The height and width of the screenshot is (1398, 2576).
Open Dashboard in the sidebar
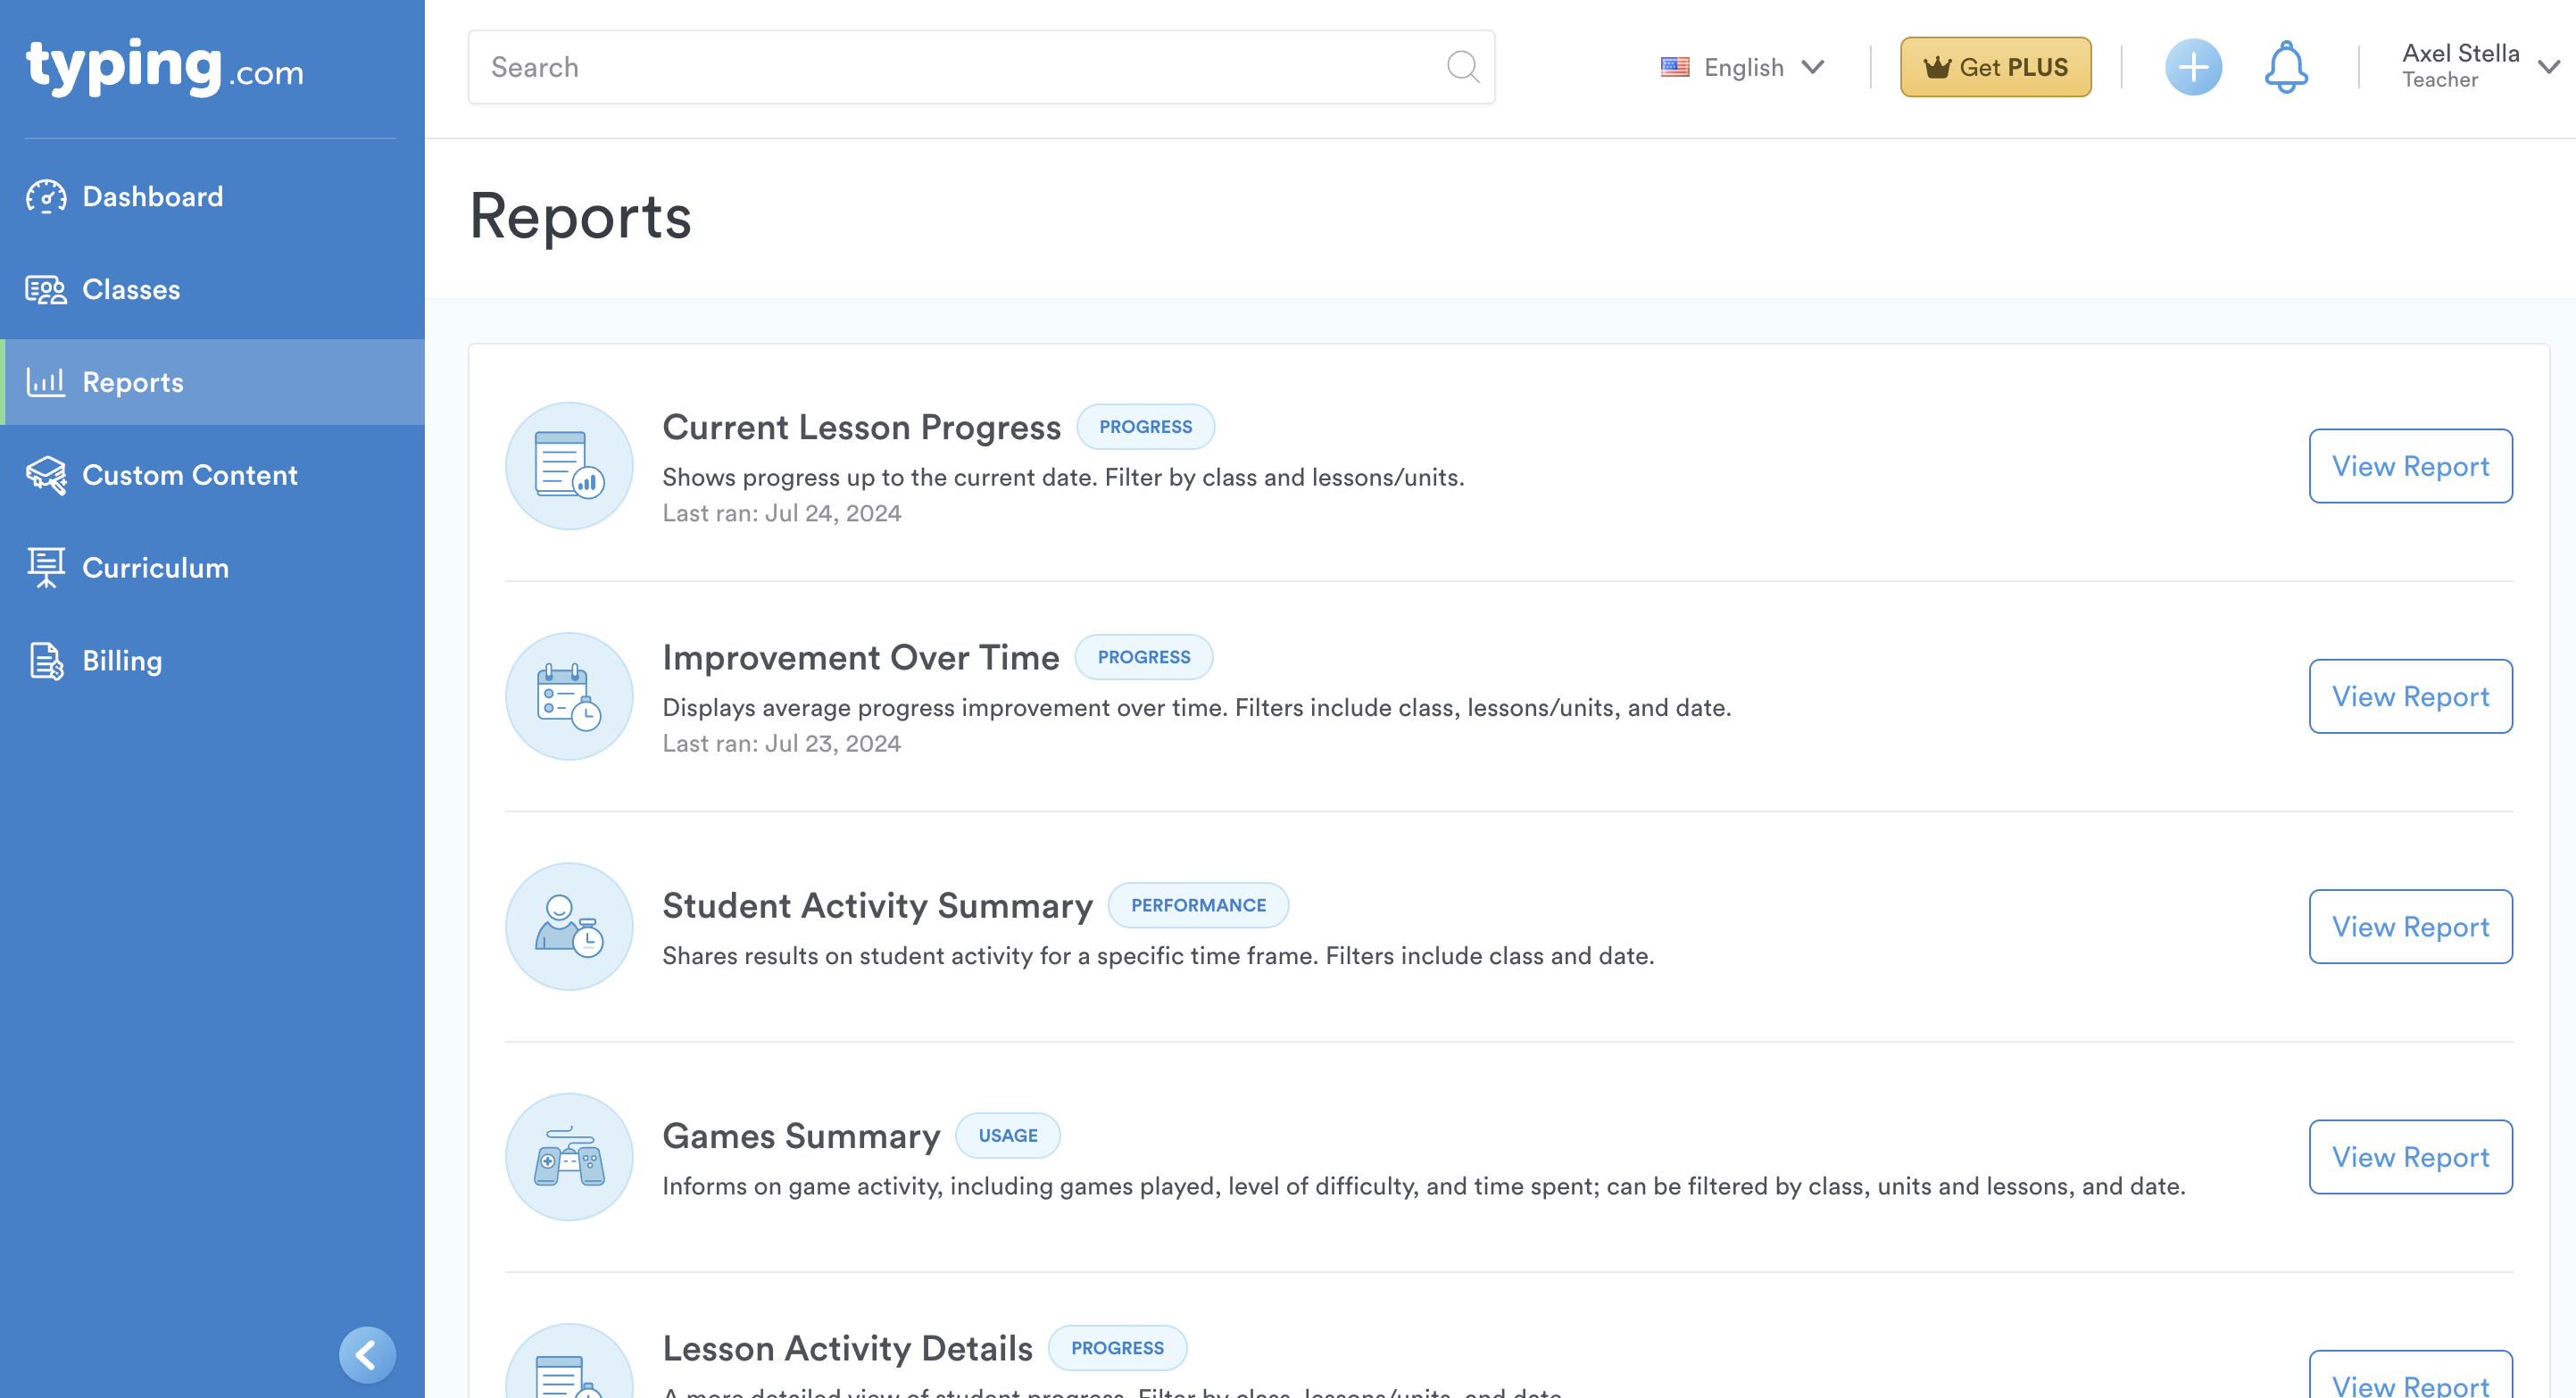[152, 196]
